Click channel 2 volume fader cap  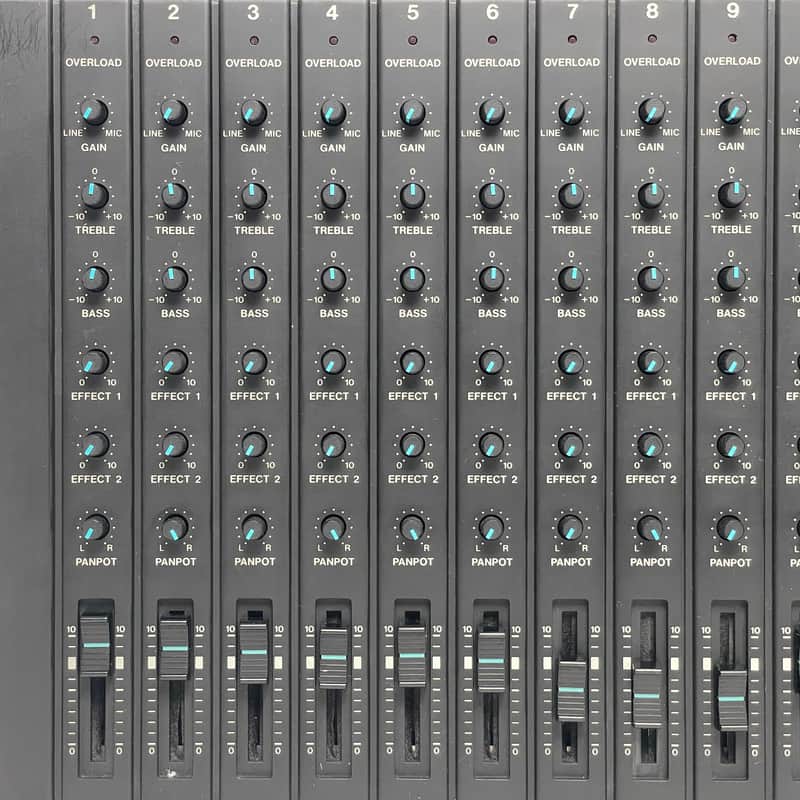(175, 649)
